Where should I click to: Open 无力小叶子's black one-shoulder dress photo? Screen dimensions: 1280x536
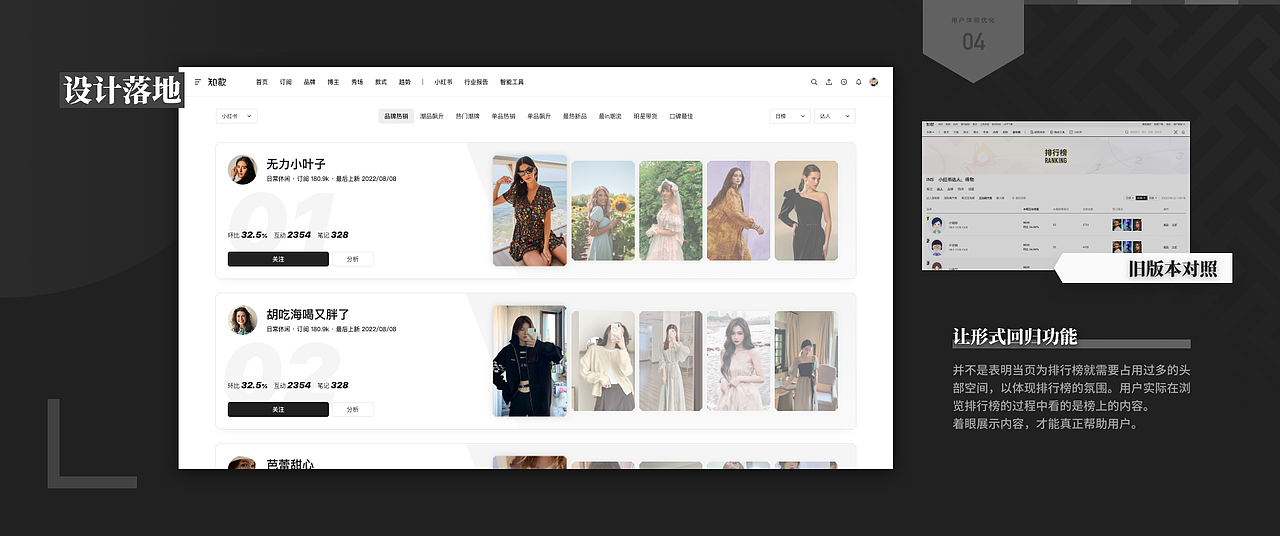pyautogui.click(x=806, y=211)
